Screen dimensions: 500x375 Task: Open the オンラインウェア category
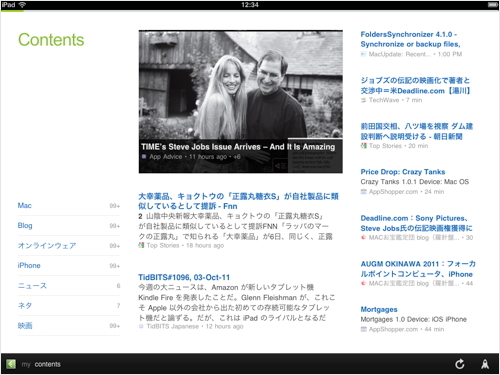(69, 246)
